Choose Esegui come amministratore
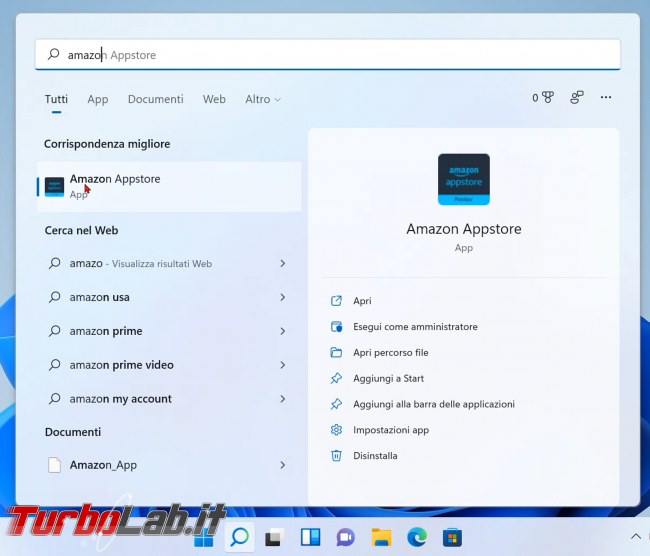This screenshot has width=650, height=556. 415,327
